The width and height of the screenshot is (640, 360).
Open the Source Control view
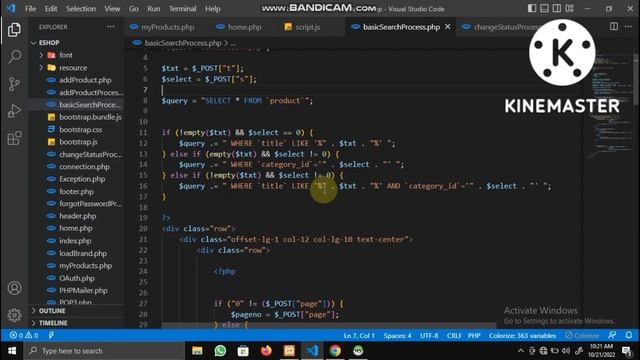(14, 84)
